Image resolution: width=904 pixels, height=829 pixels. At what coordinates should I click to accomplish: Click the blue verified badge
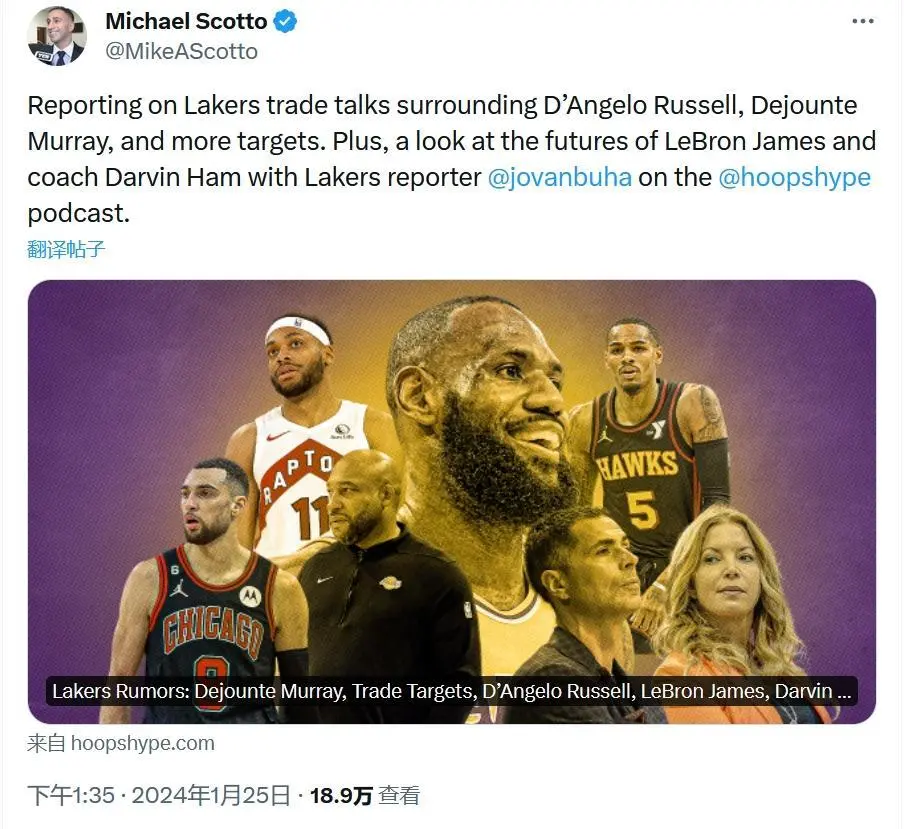point(285,21)
